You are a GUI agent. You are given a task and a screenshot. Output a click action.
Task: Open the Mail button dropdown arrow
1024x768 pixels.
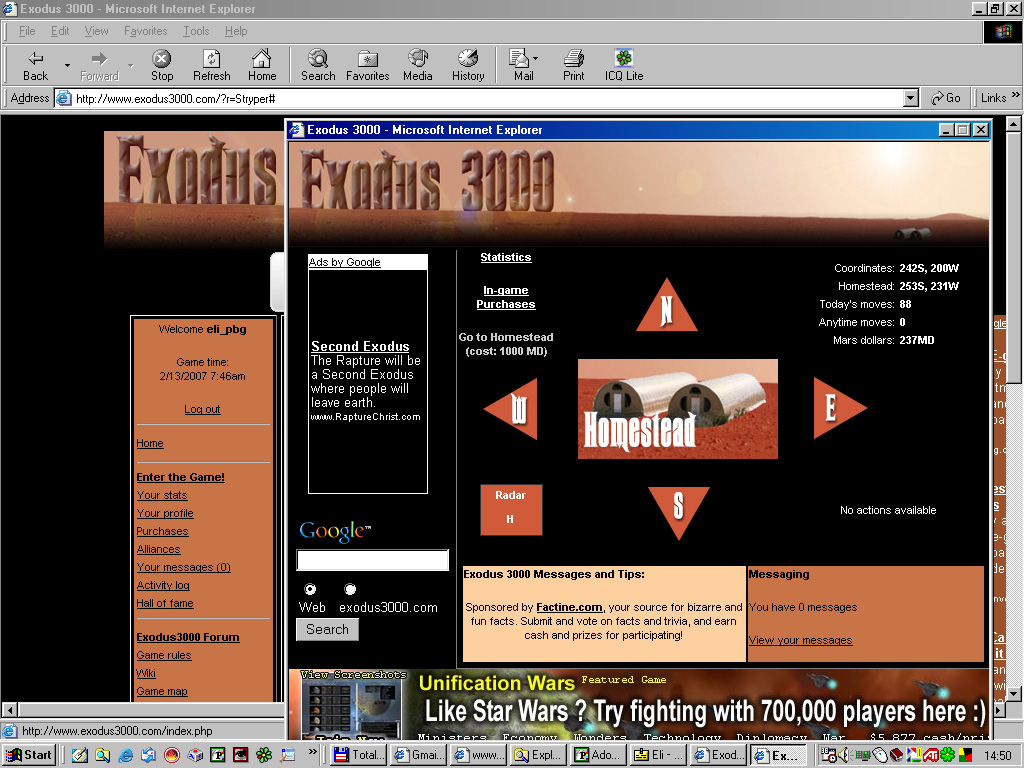[x=536, y=59]
